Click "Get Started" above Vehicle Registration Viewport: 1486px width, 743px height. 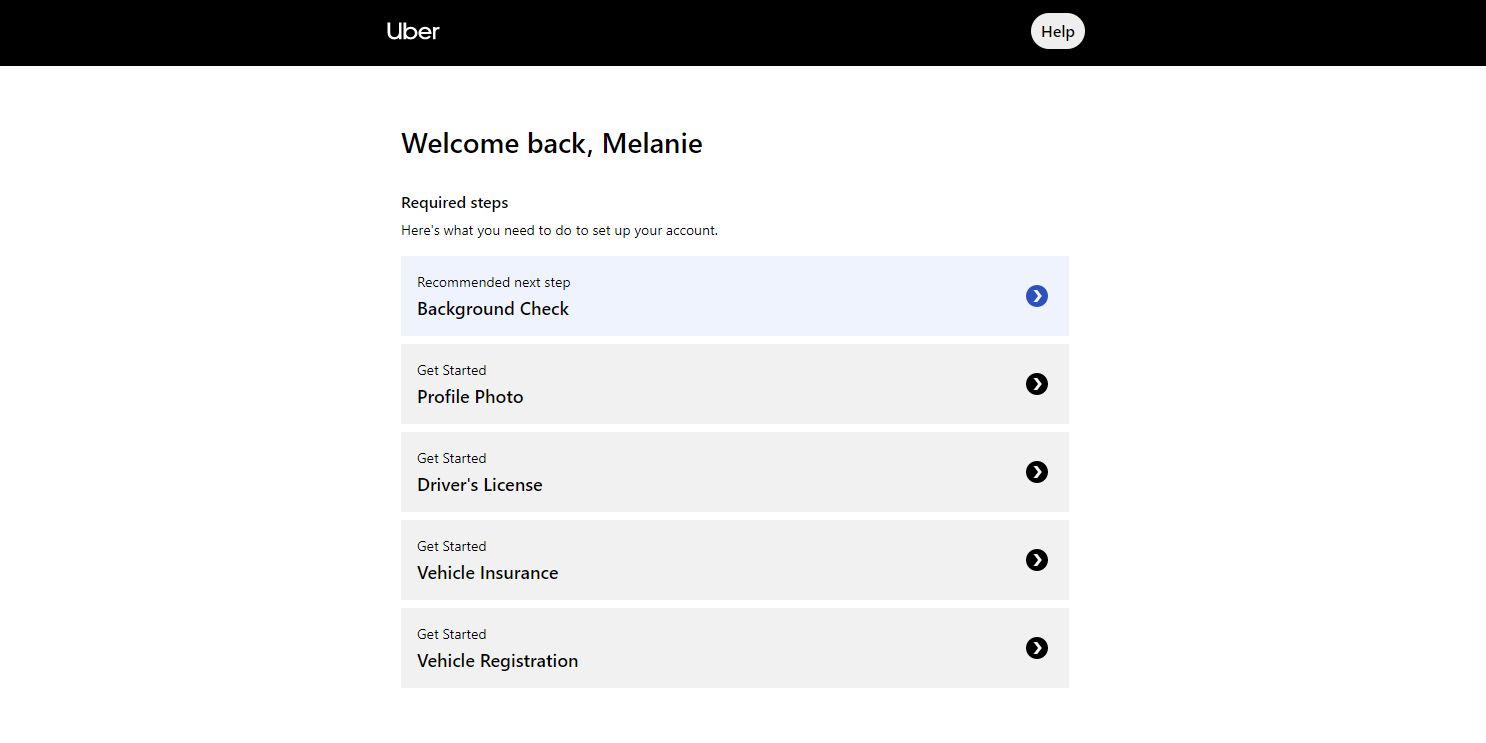click(452, 635)
